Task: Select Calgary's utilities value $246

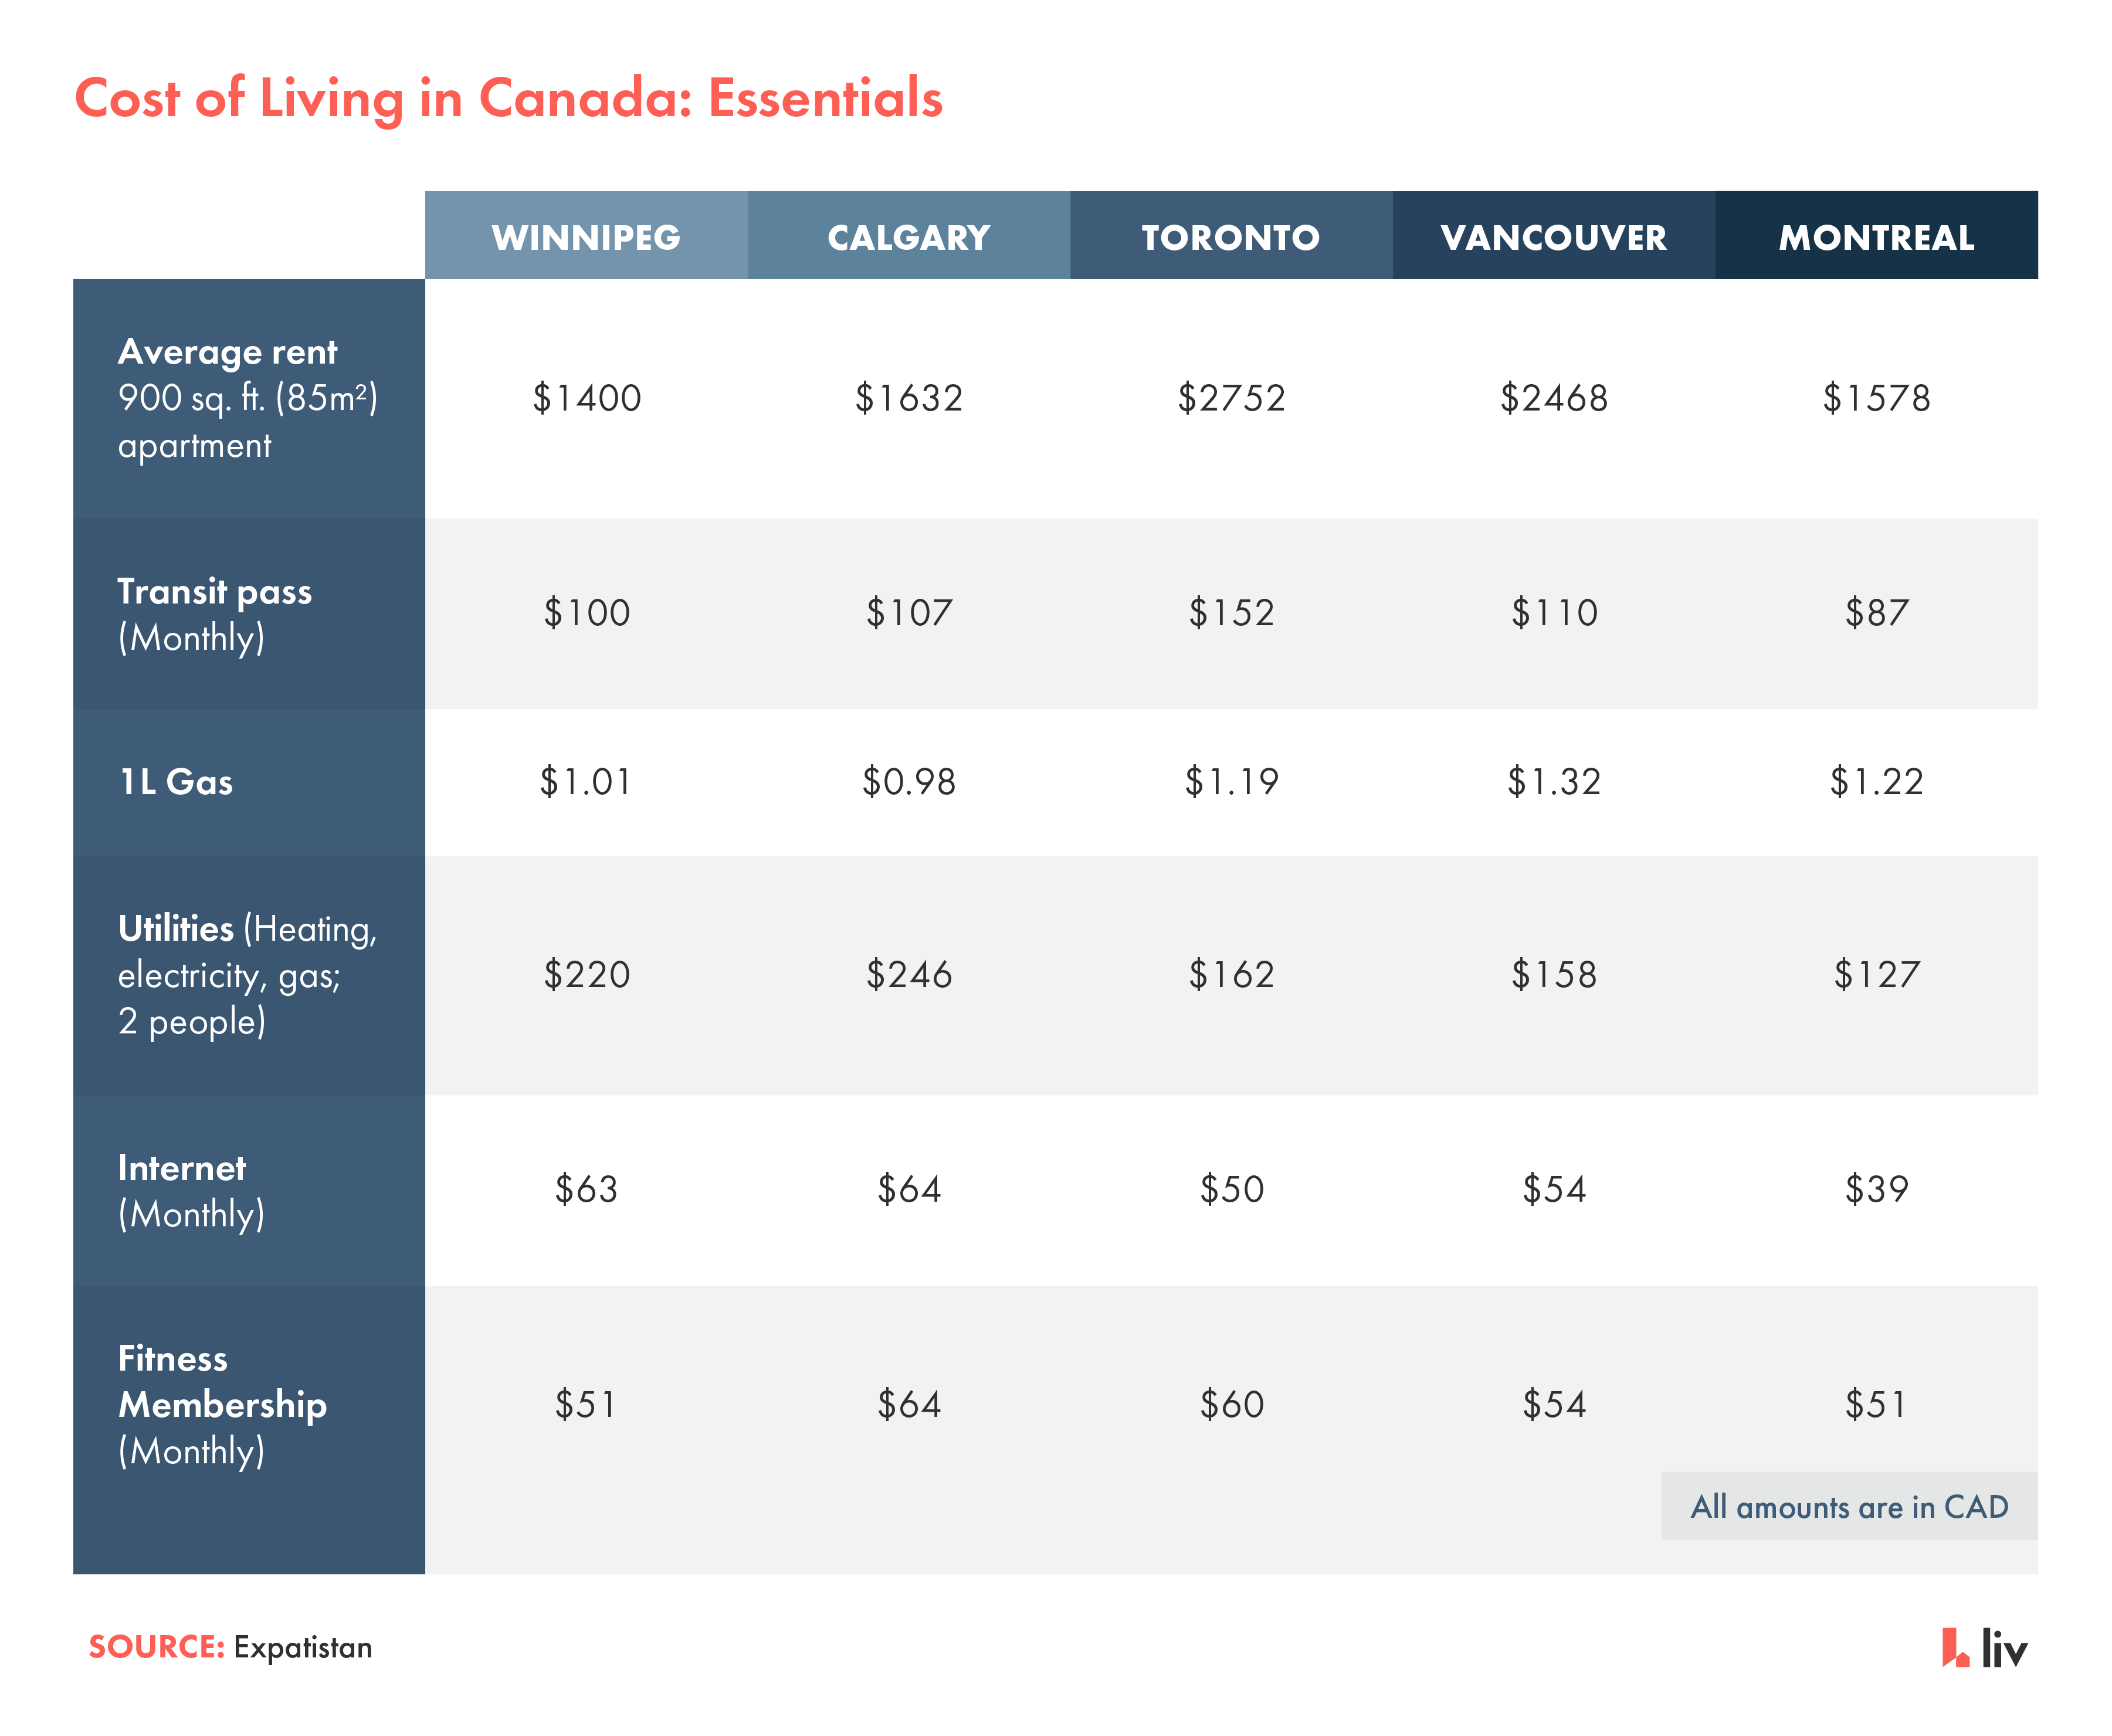Action: point(909,975)
